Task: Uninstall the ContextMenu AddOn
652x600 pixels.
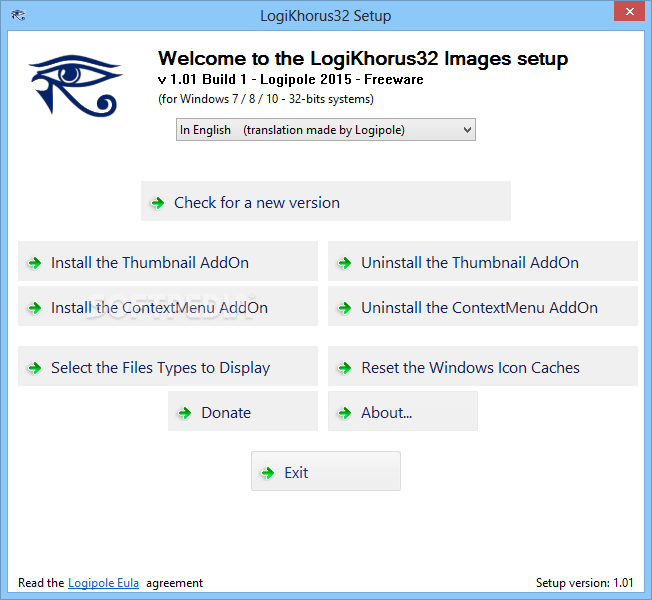Action: tap(483, 306)
